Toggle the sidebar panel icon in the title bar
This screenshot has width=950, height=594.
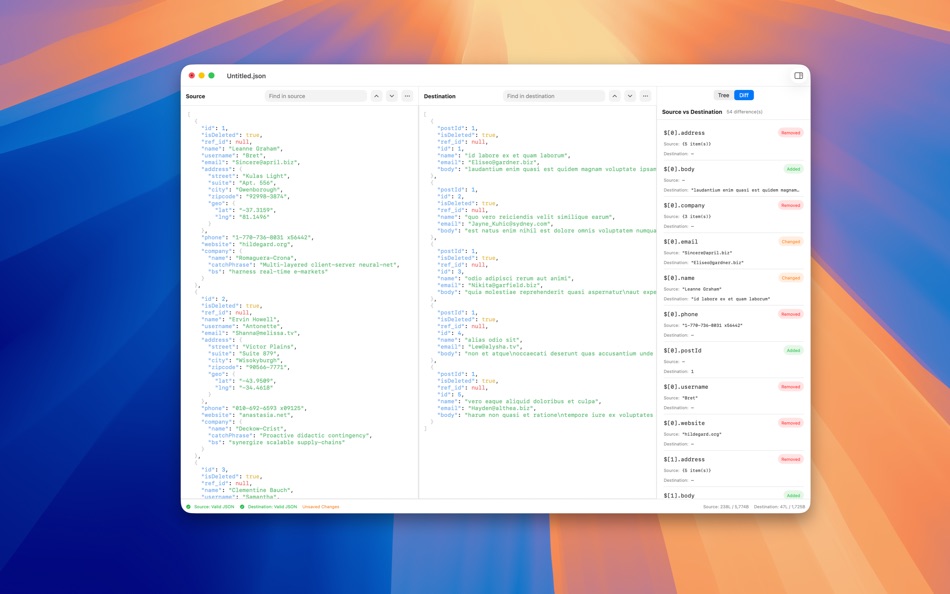point(797,75)
